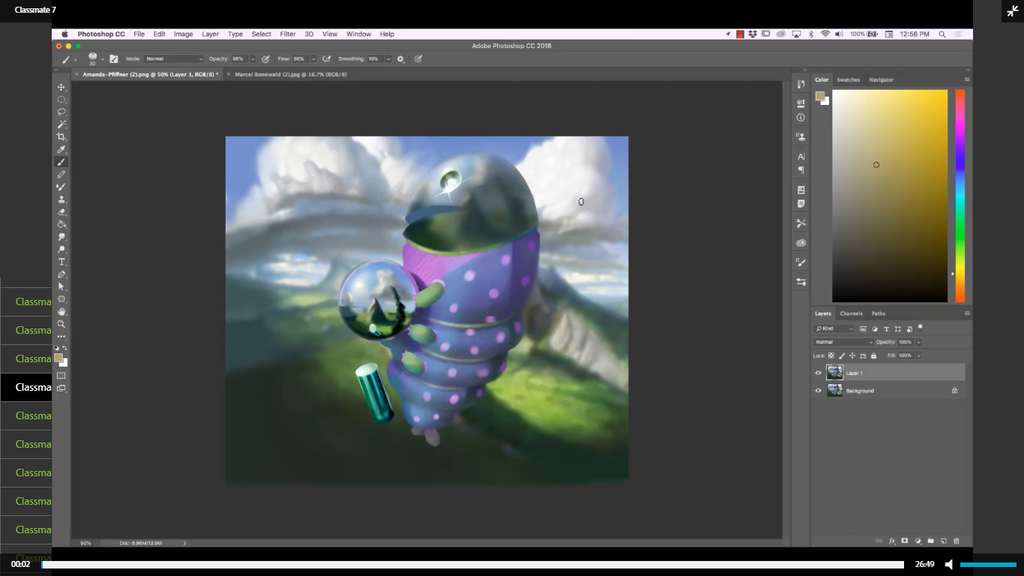Viewport: 1024px width, 576px height.
Task: Hide Layer 1 with its eye icon
Action: [818, 373]
